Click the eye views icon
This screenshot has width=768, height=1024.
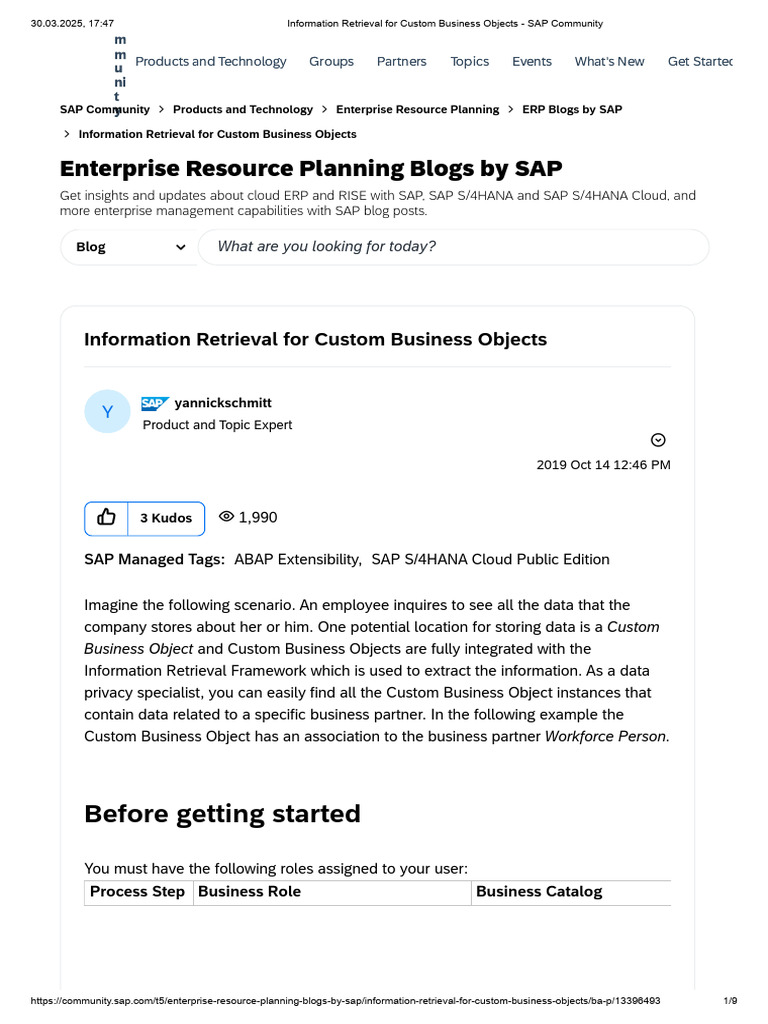click(x=226, y=517)
